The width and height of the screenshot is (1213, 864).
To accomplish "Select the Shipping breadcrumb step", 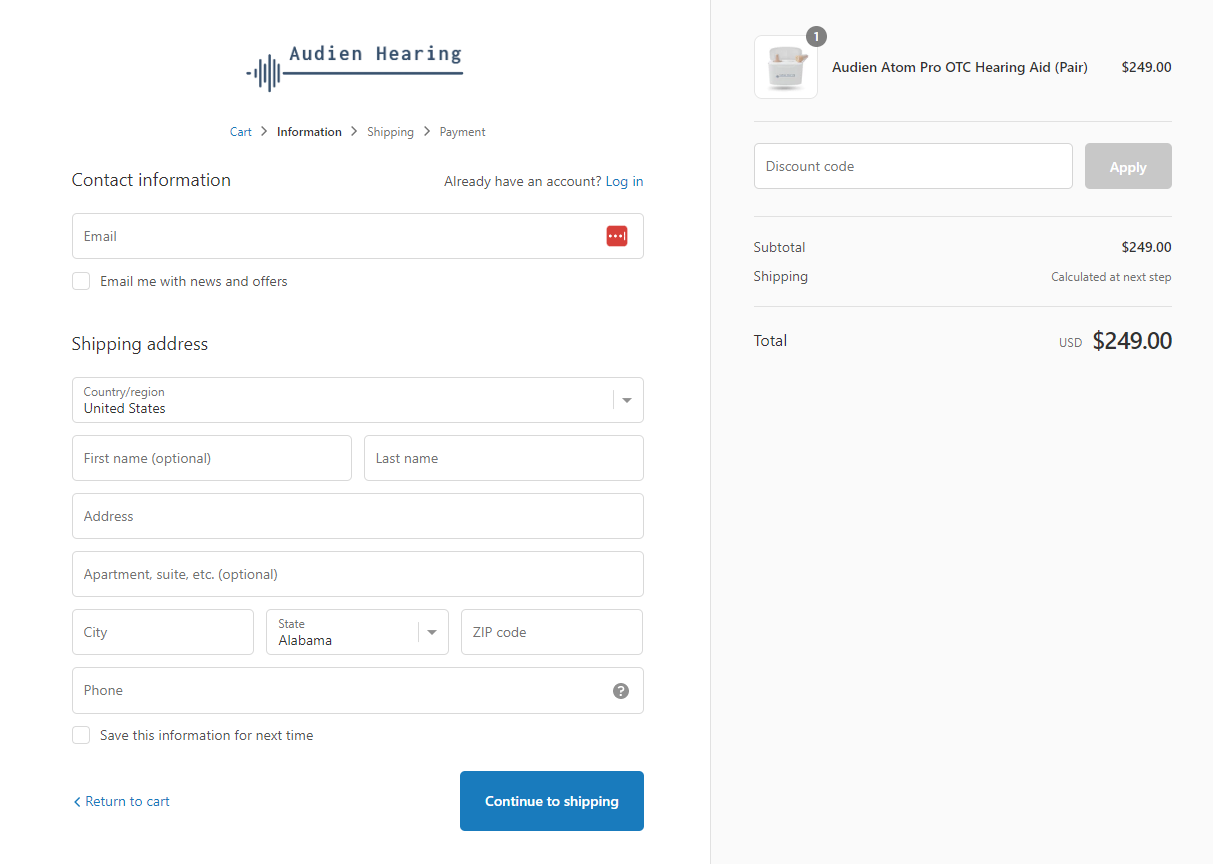I will (x=390, y=132).
